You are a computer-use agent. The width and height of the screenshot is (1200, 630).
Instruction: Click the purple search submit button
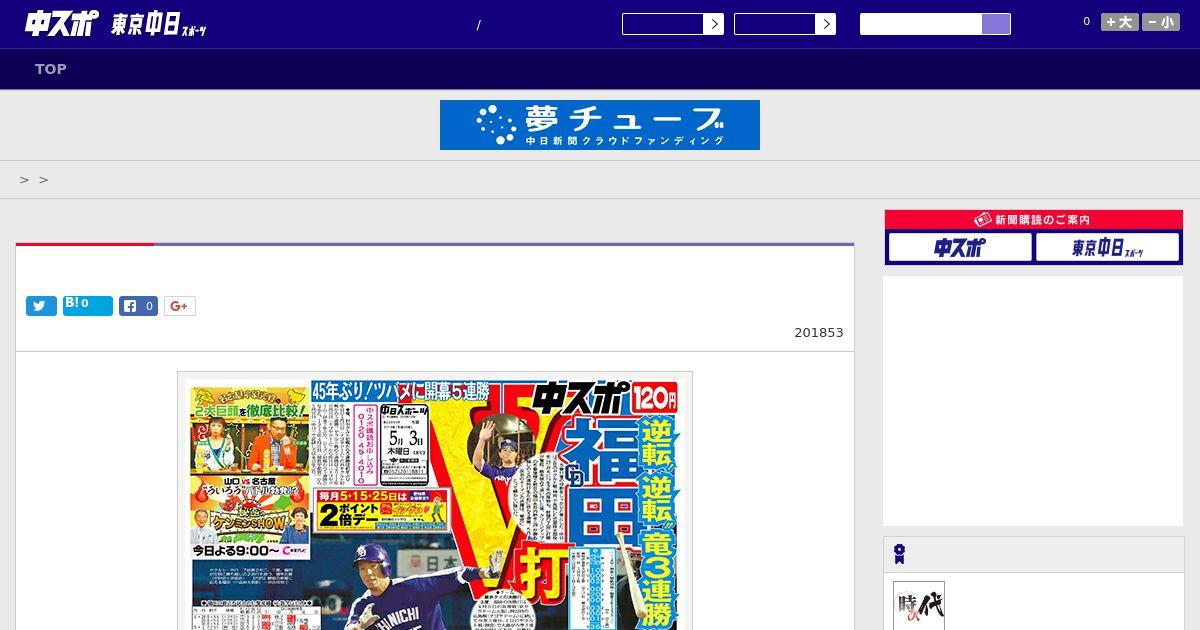pos(996,24)
